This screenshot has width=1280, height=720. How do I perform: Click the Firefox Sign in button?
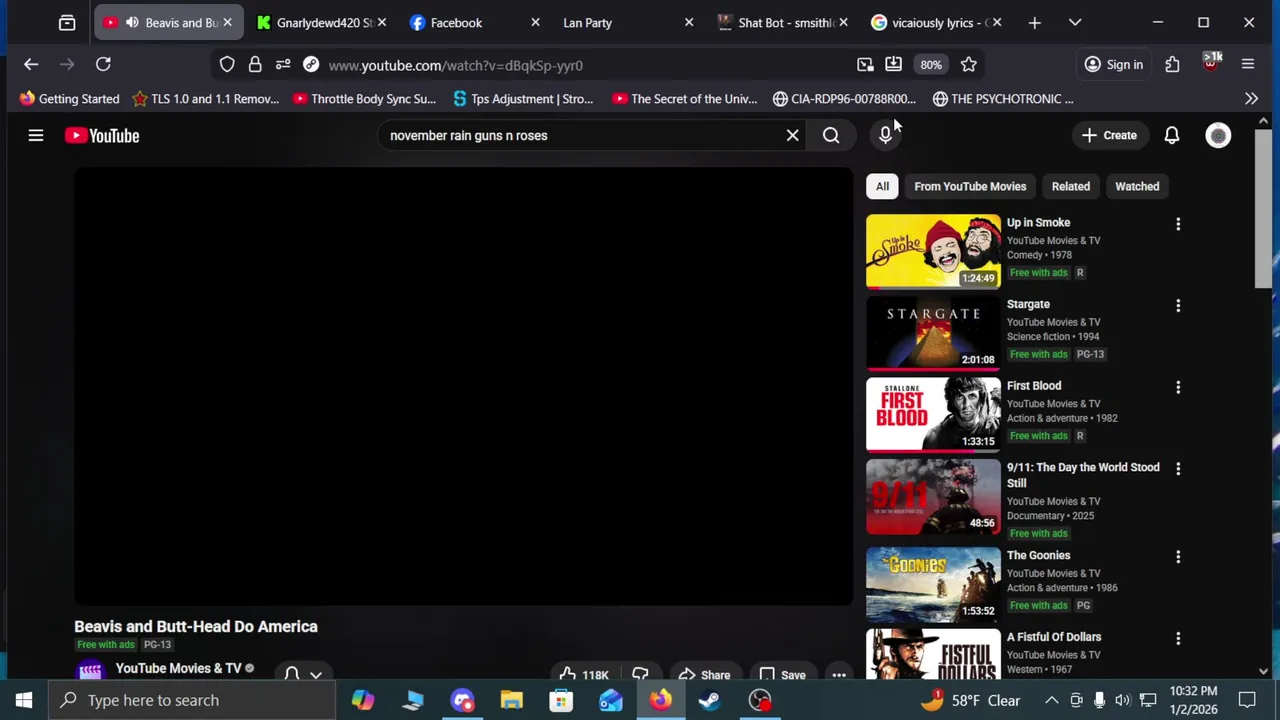click(1114, 65)
